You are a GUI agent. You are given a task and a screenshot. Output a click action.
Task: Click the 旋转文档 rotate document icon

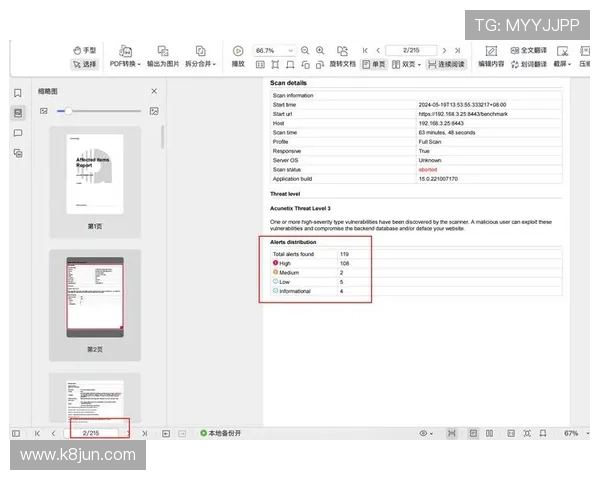point(343,50)
